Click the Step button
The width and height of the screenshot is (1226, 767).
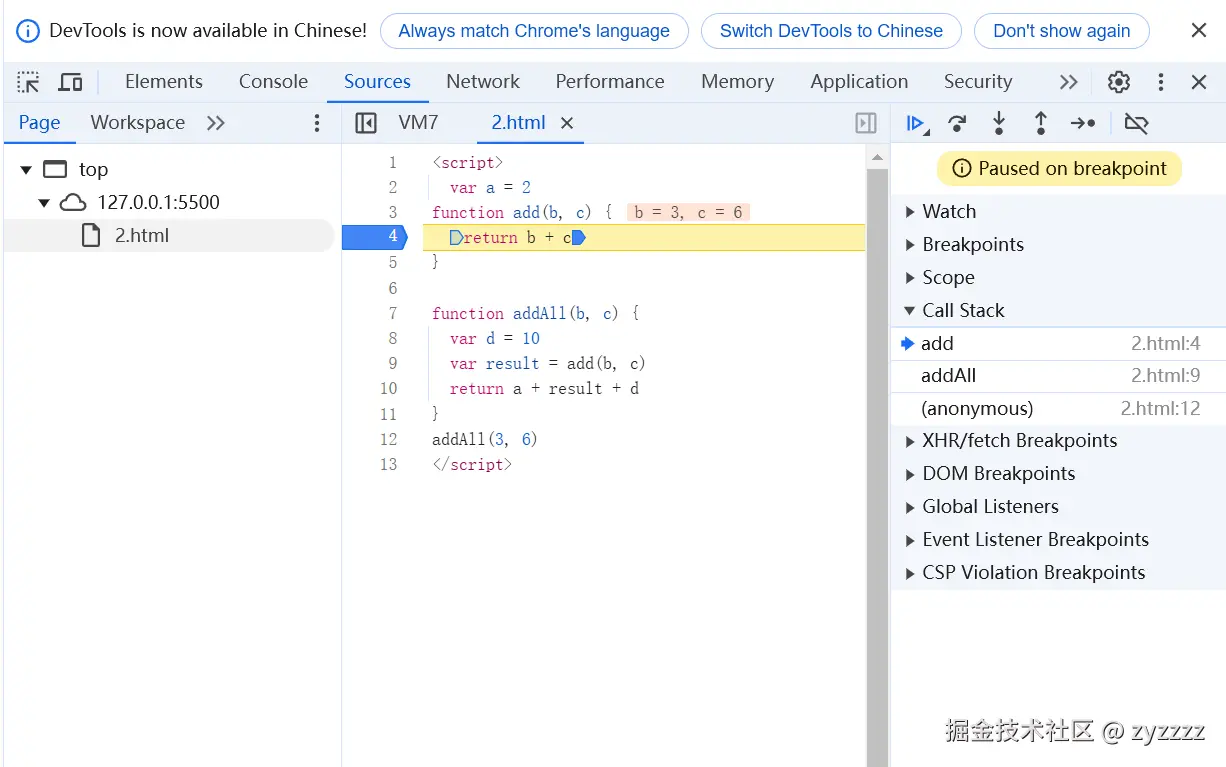tap(1083, 123)
